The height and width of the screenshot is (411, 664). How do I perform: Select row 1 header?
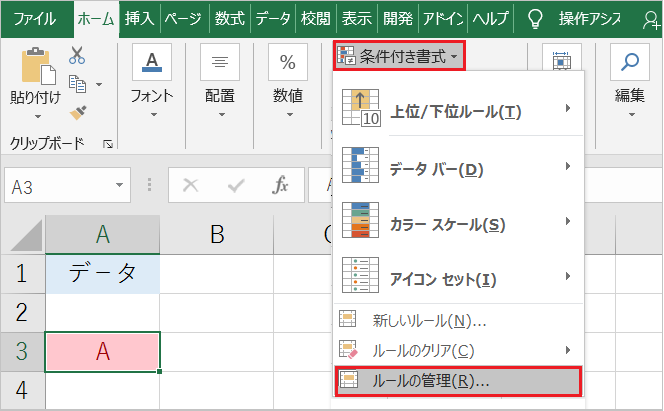point(22,273)
